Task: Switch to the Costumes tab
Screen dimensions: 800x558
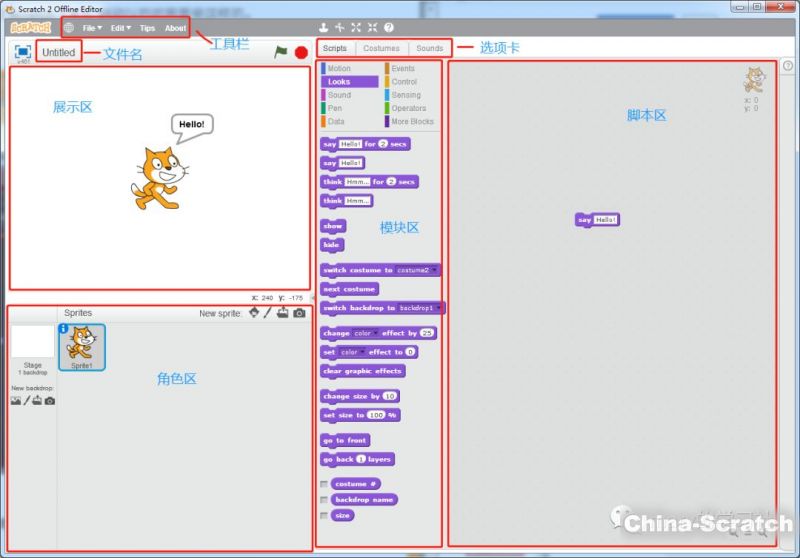Action: 381,48
